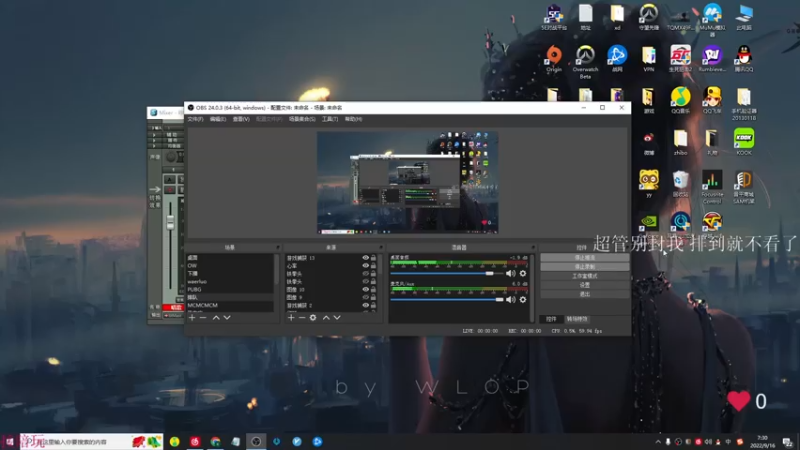Toggle visibility eye for source 心率

(365, 266)
